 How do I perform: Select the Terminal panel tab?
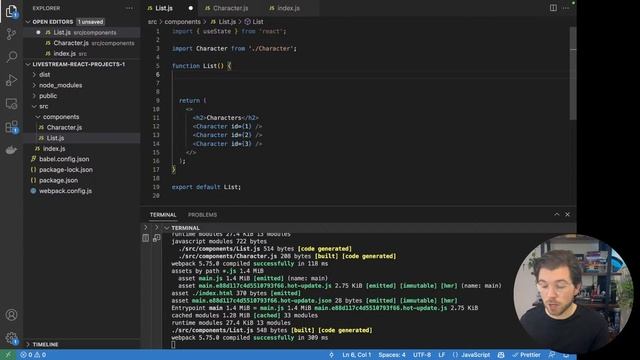[x=163, y=215]
